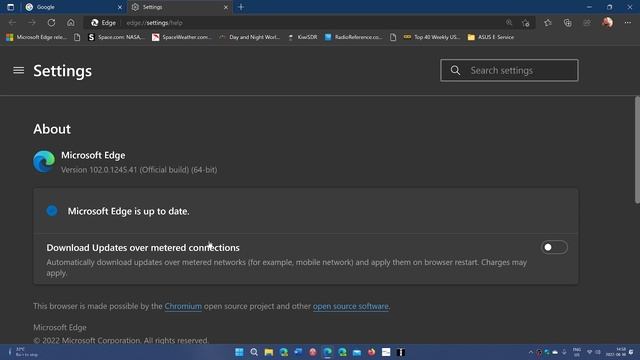
Task: Click the active Microsoft Edge taskbar icon
Action: (x=327, y=352)
